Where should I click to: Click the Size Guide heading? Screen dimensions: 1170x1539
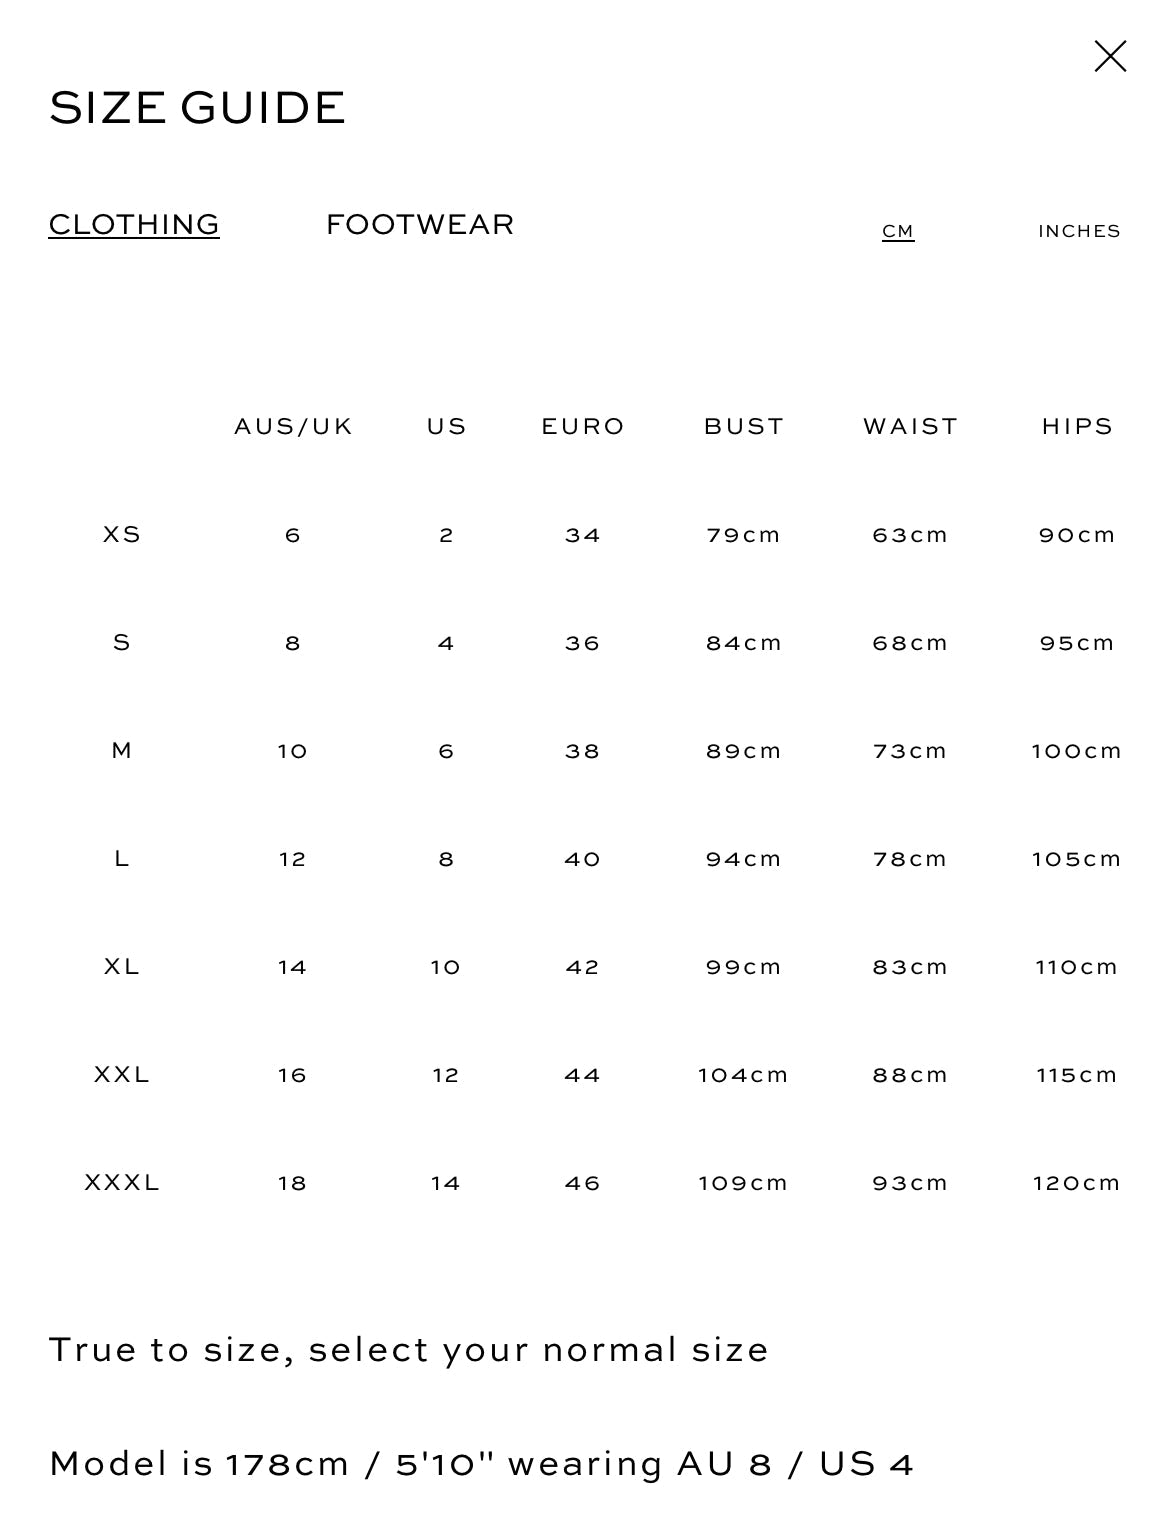197,108
